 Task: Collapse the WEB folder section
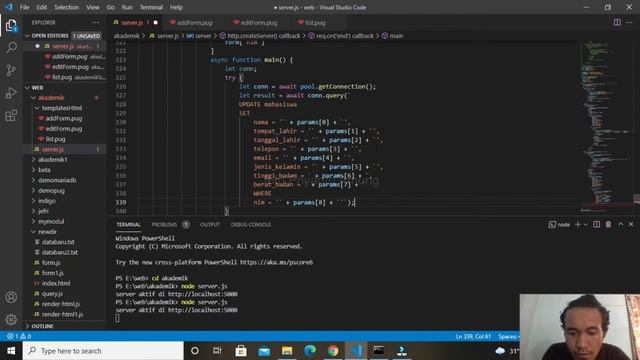(27, 88)
